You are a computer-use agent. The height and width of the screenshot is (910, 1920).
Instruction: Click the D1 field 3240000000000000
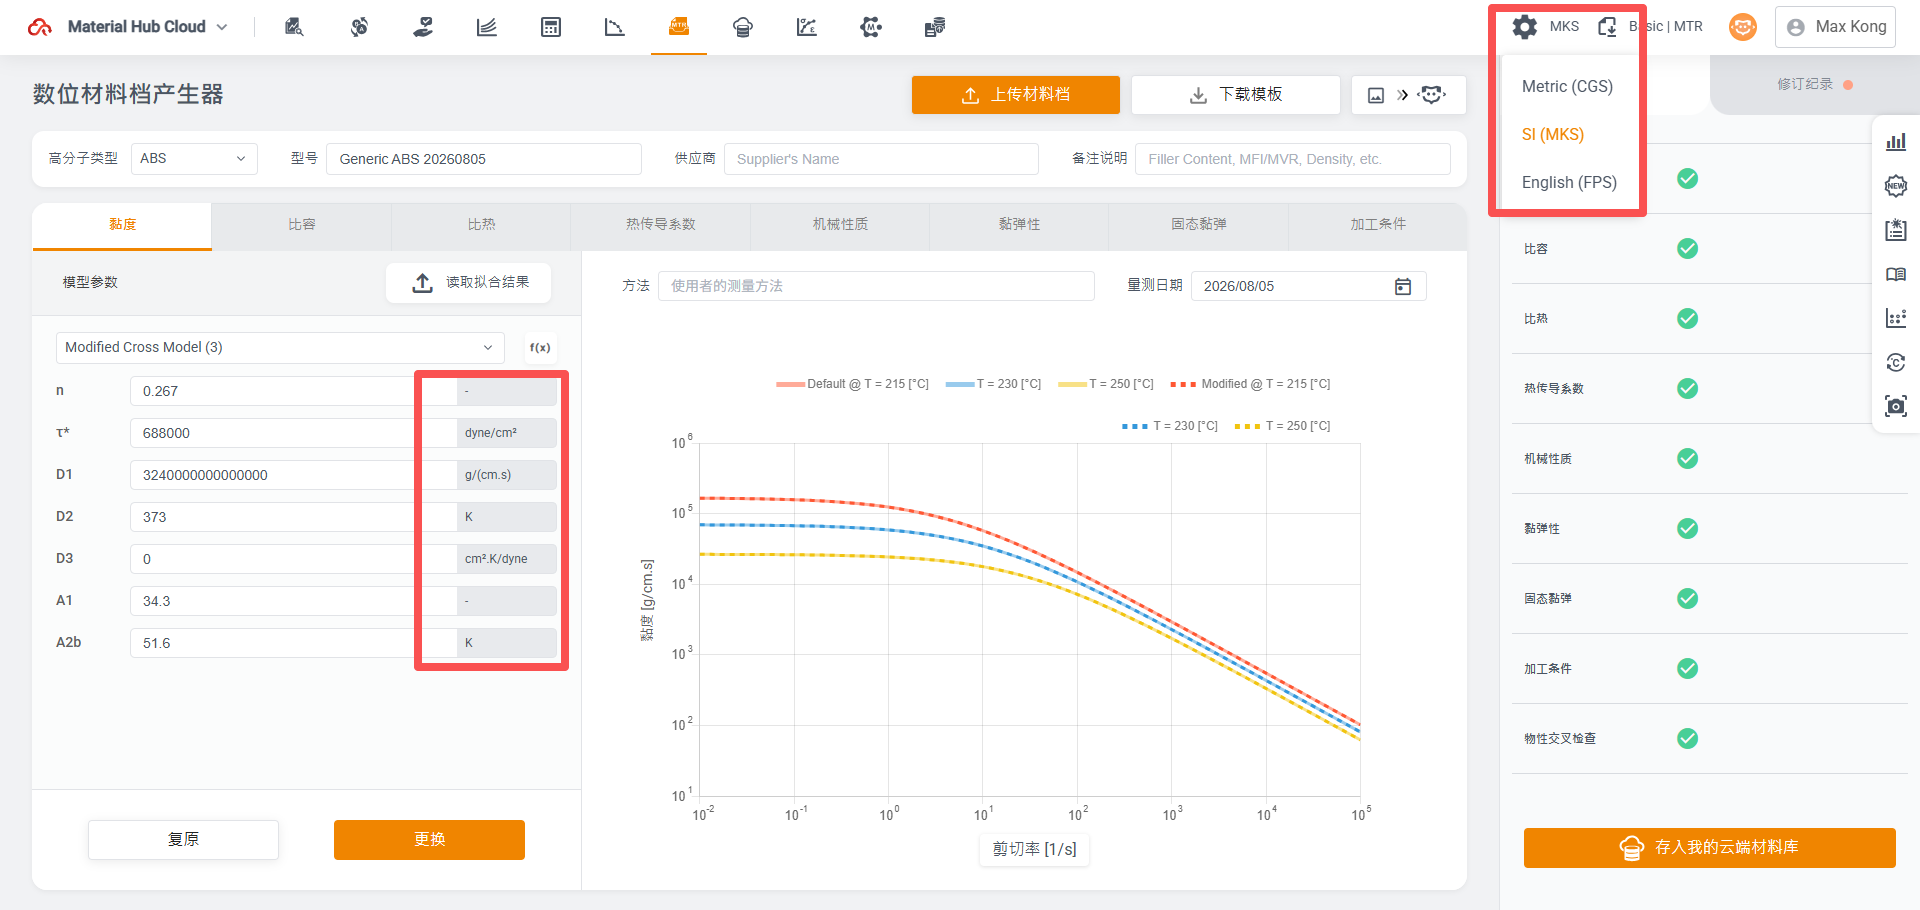point(292,475)
